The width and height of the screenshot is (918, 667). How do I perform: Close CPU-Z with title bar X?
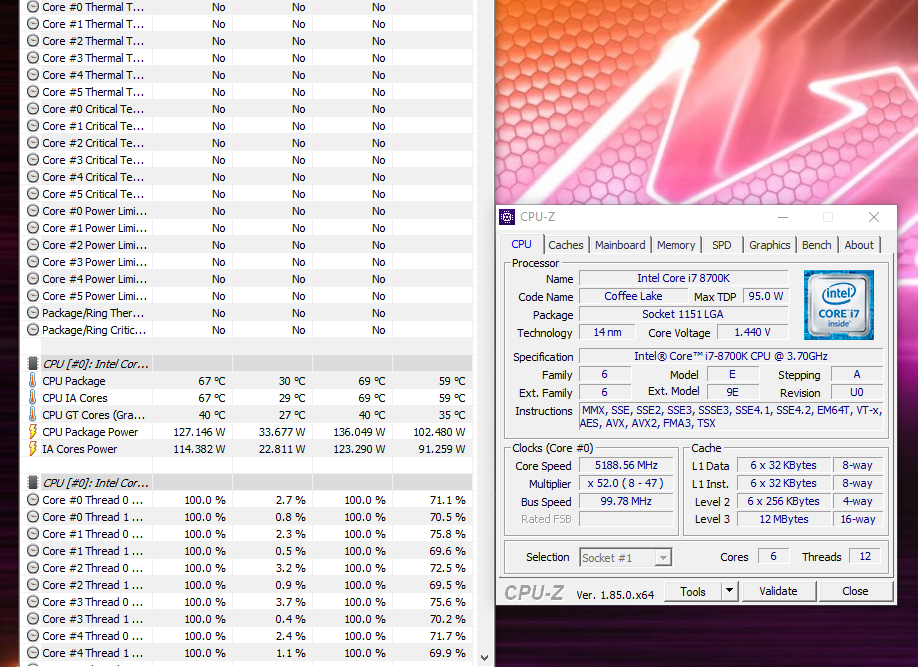coord(874,217)
